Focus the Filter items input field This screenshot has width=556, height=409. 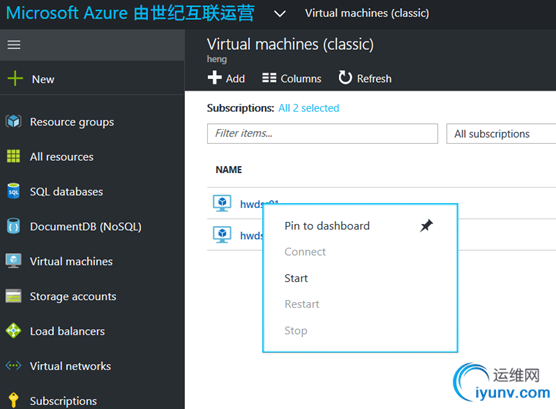coord(322,133)
